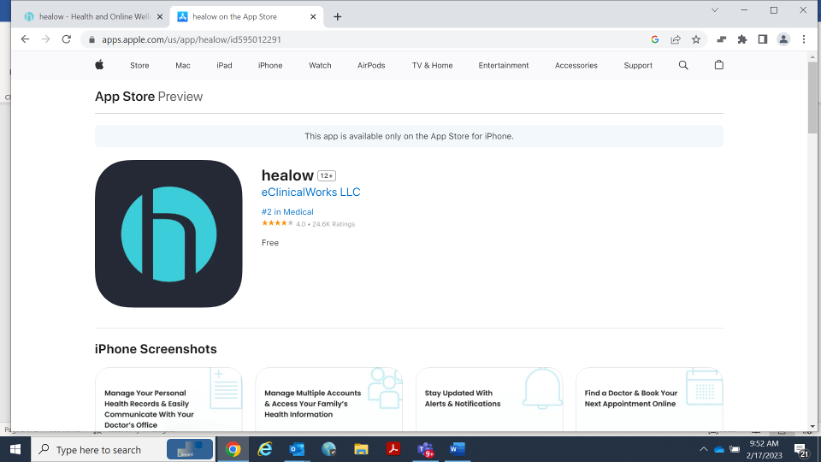This screenshot has height=462, width=822.
Task: Open Apple site search magnifier
Action: click(683, 65)
